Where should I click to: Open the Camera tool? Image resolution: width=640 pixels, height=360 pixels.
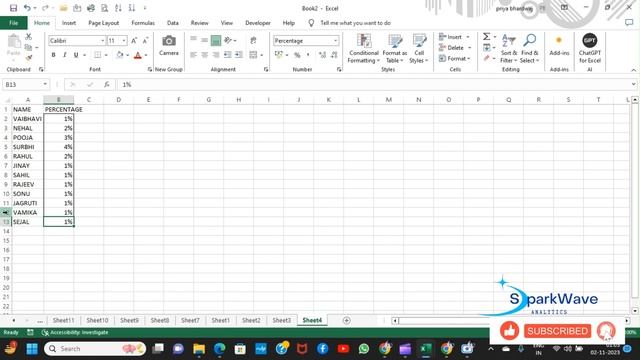point(169,45)
